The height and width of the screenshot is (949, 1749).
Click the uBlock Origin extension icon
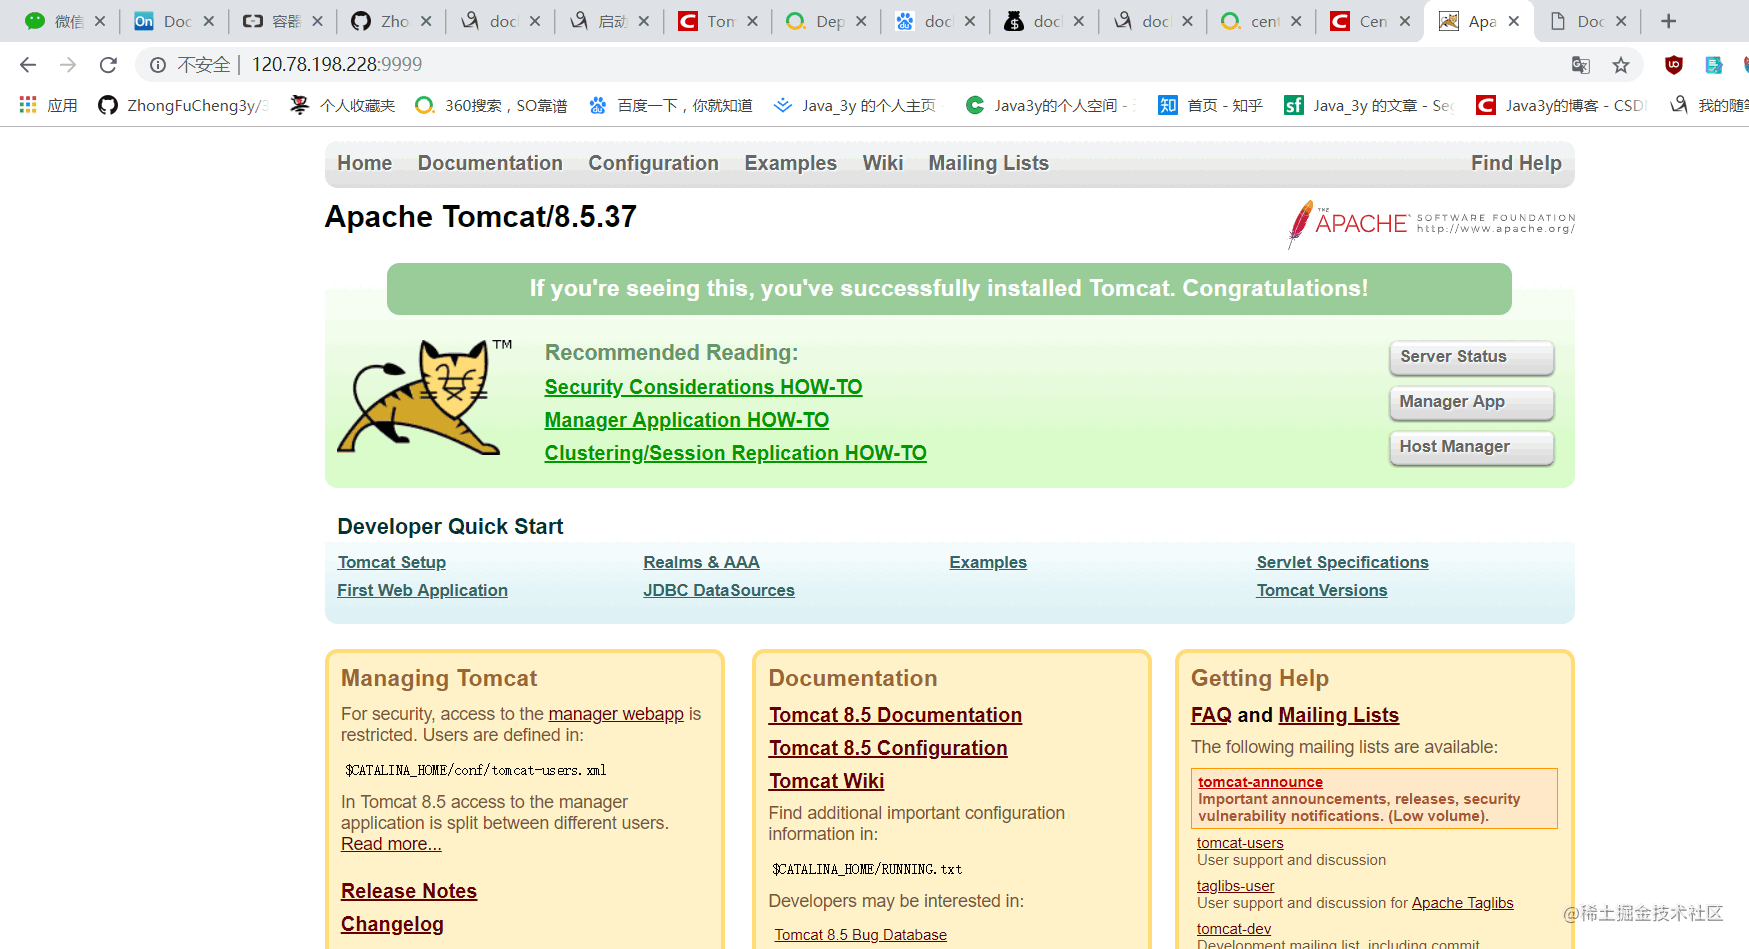tap(1671, 64)
